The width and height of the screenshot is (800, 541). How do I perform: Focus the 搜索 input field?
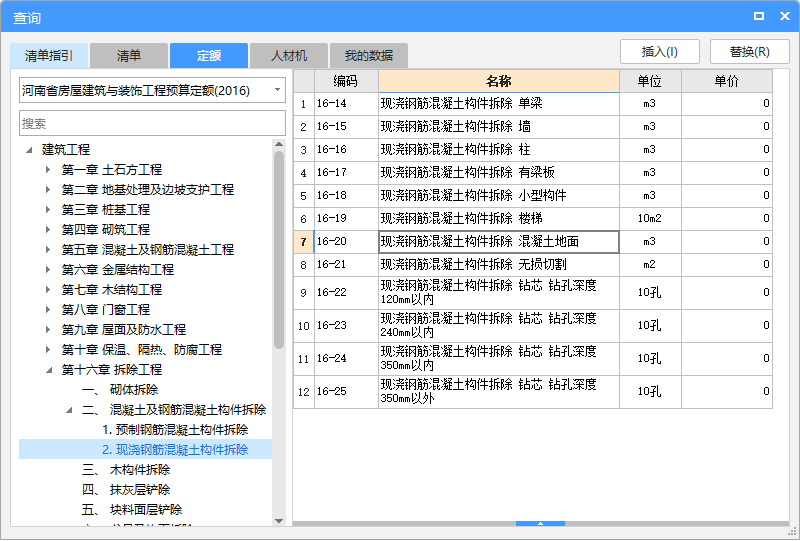[x=152, y=123]
